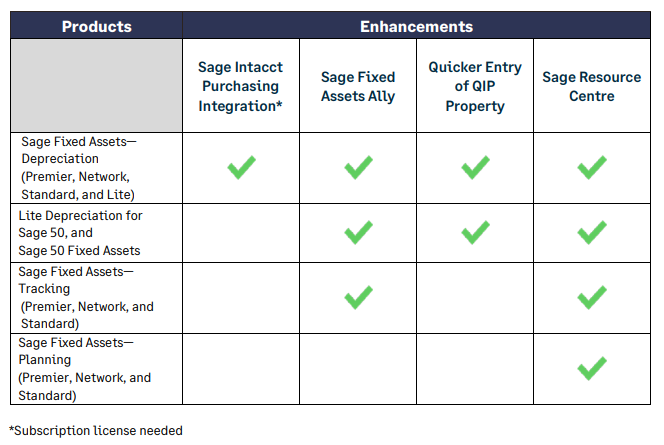Select the Fixed Assets Ally checkmark for Lite Depreciation
This screenshot has height=445, width=664.
coord(358,233)
